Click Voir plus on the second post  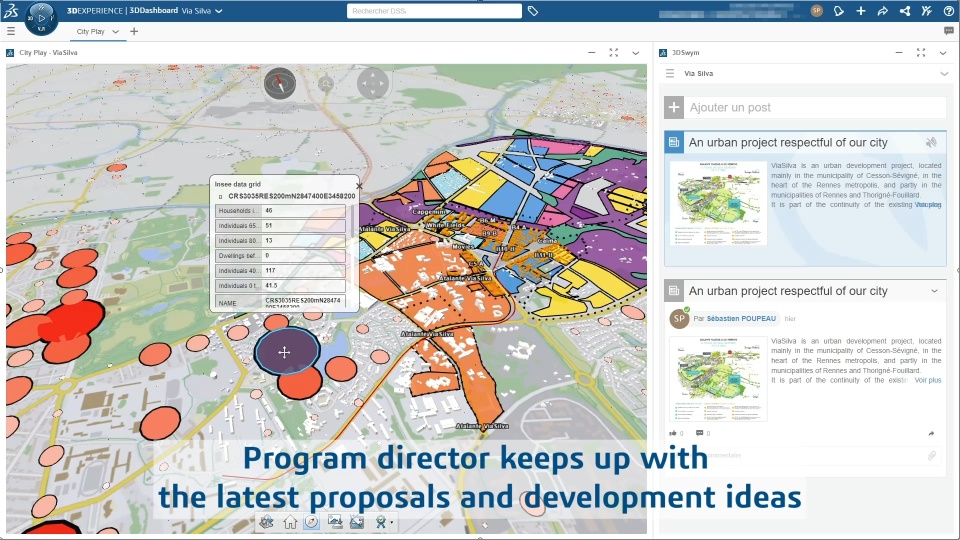(928, 380)
